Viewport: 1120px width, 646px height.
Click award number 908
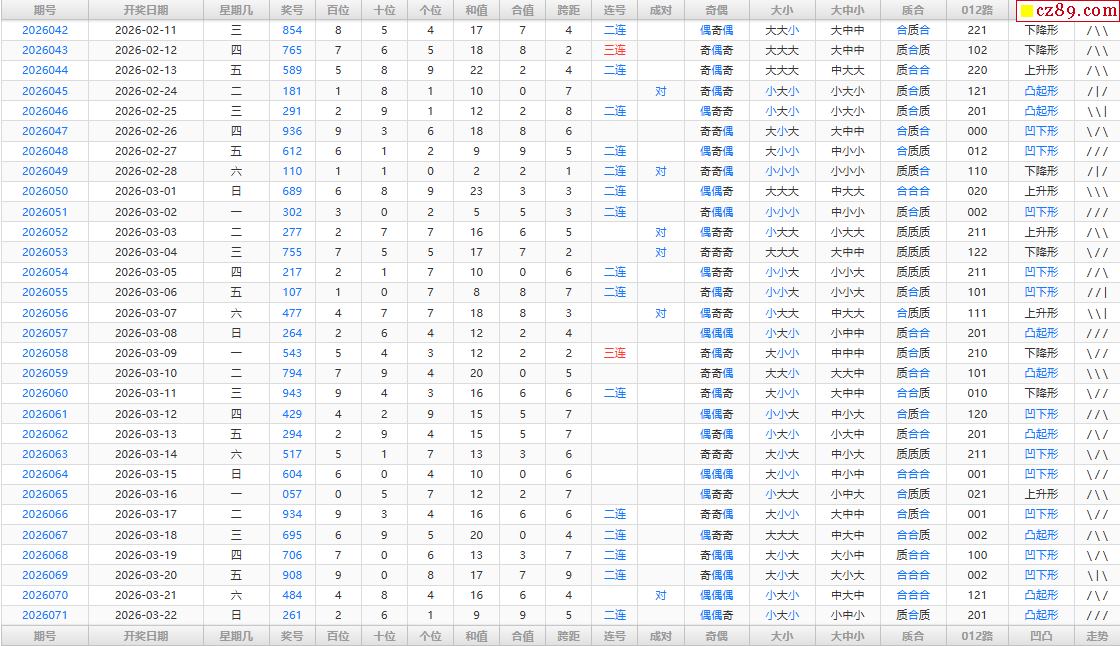click(291, 576)
